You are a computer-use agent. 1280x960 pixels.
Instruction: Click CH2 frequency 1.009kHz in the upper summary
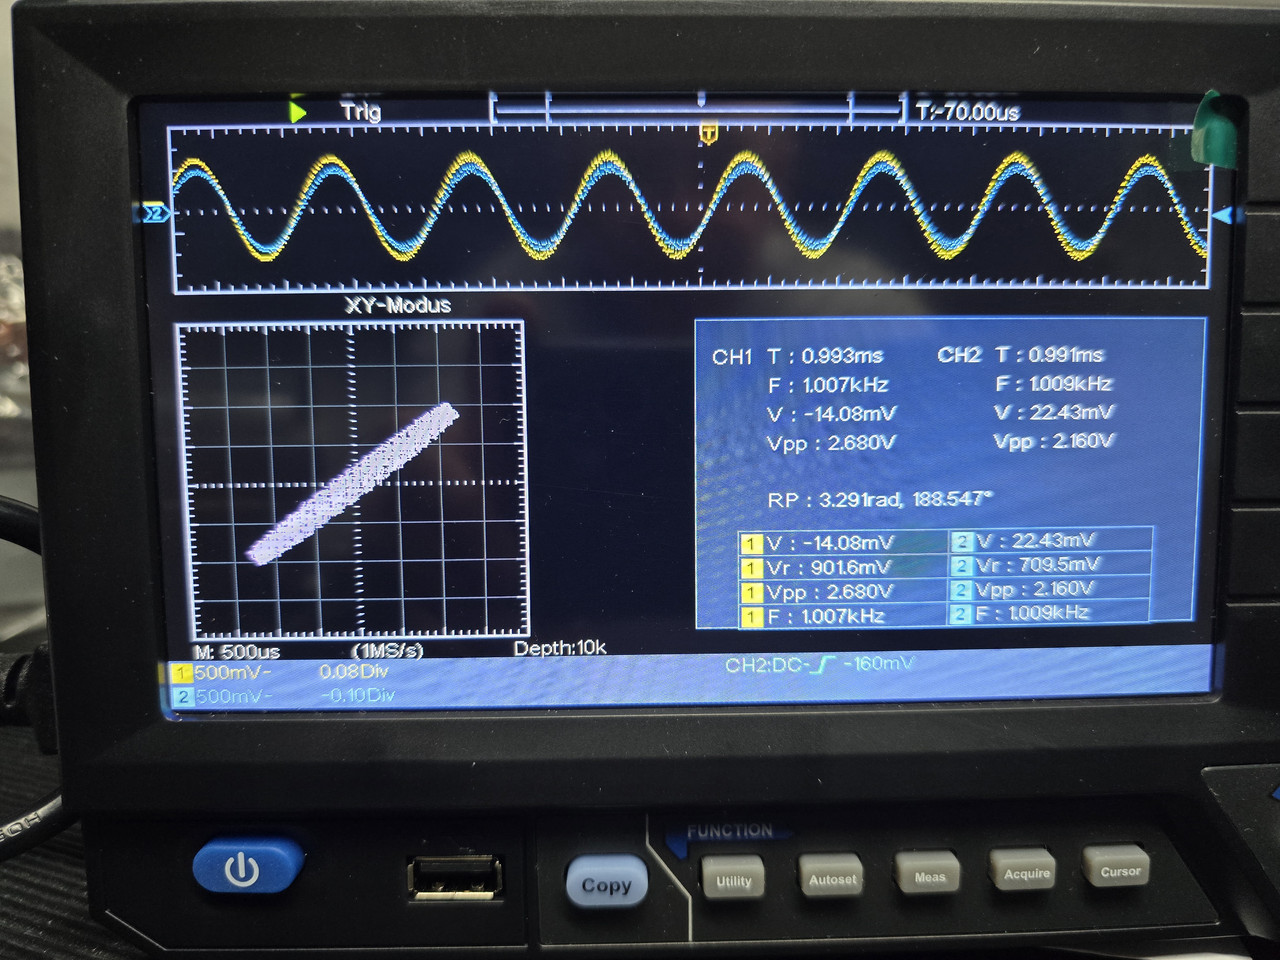point(1053,384)
